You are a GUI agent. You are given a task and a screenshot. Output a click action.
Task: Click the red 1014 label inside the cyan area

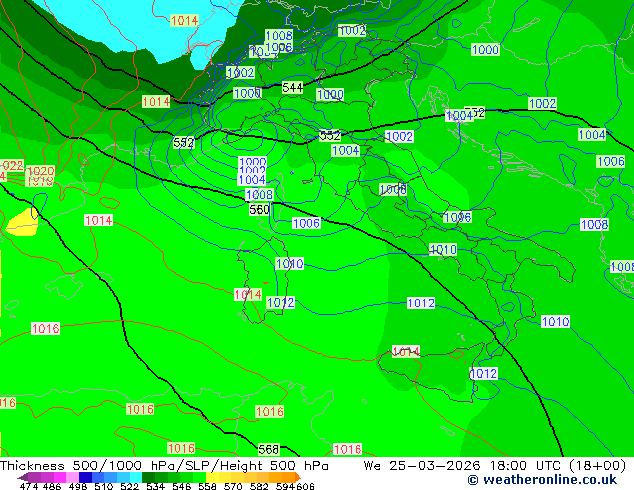[184, 21]
